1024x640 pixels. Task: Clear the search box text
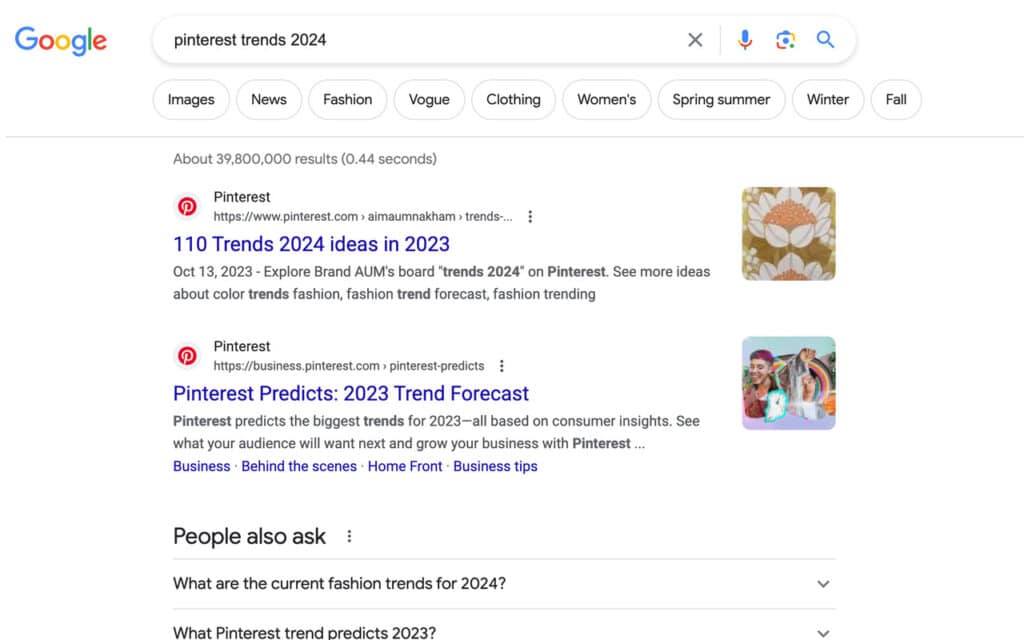(x=695, y=40)
